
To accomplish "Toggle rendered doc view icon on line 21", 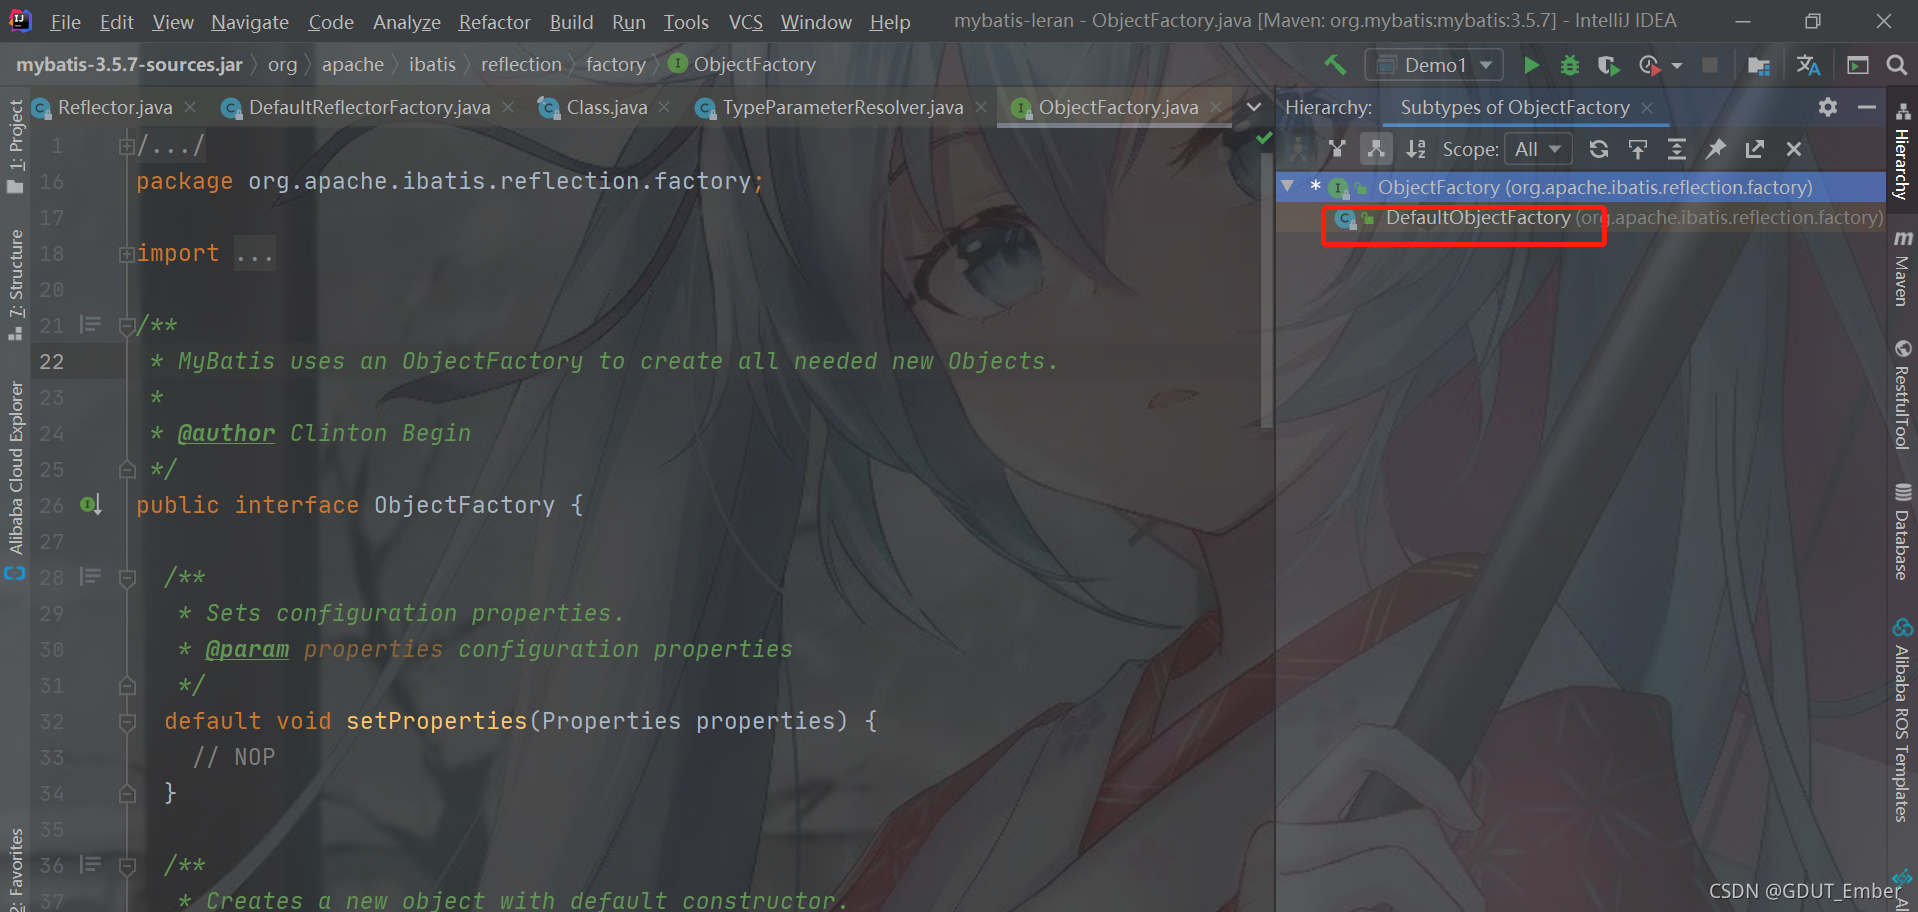I will (x=90, y=324).
